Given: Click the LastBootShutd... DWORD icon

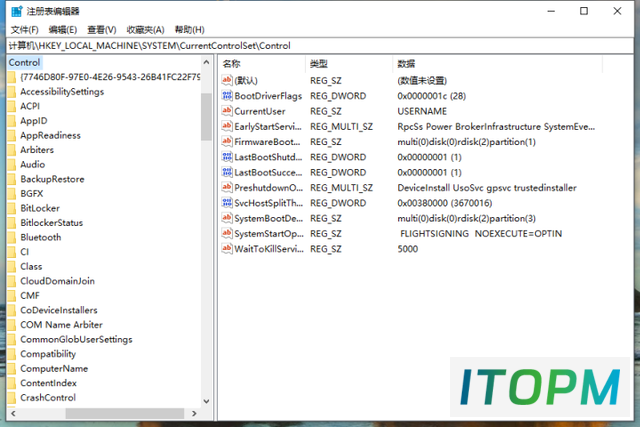Looking at the screenshot, I should coord(227,157).
